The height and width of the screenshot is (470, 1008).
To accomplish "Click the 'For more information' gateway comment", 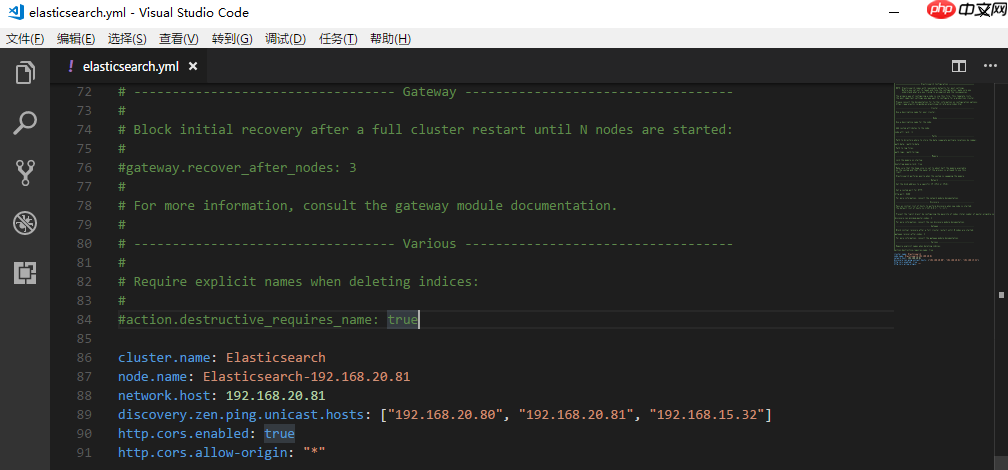I will click(368, 206).
